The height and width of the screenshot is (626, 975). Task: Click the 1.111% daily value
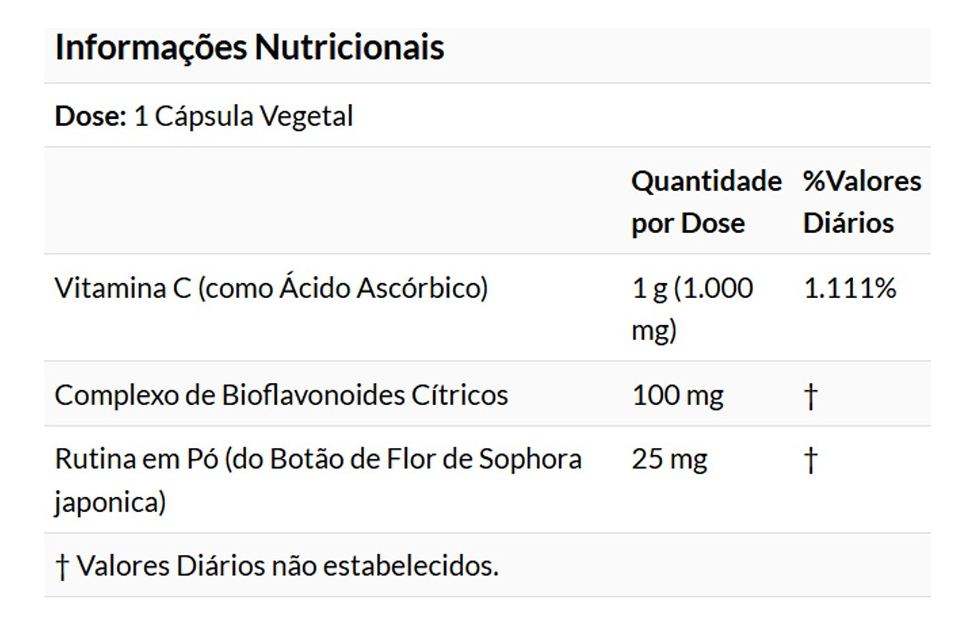(x=850, y=288)
